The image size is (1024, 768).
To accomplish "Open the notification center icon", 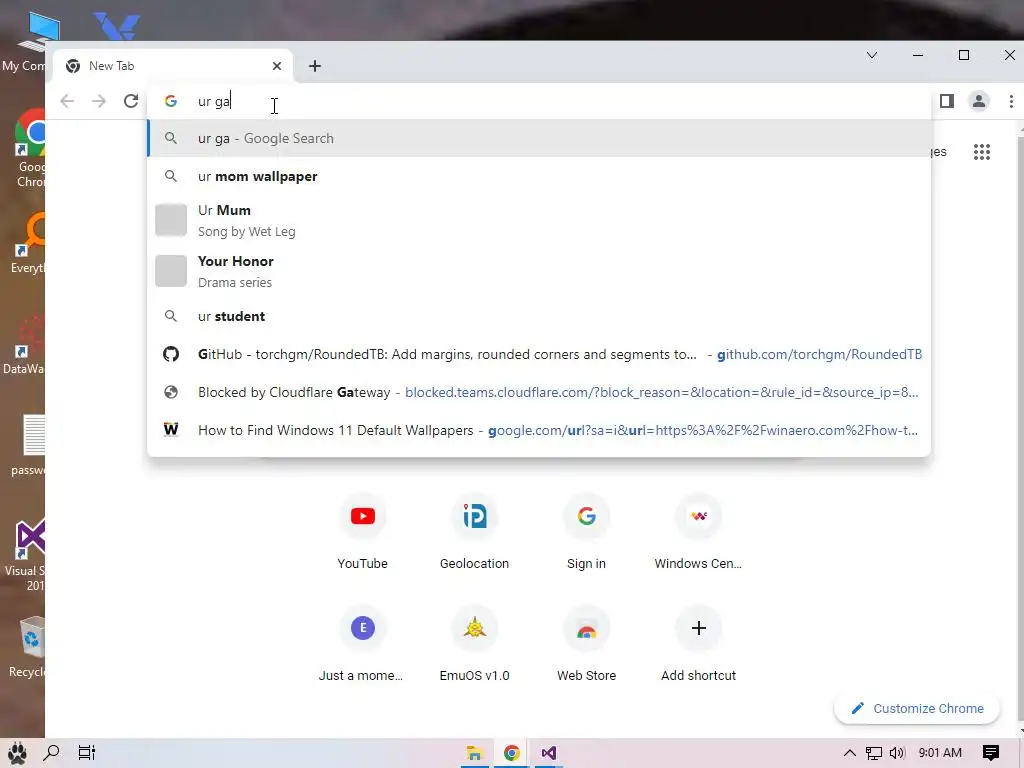I will [x=991, y=753].
